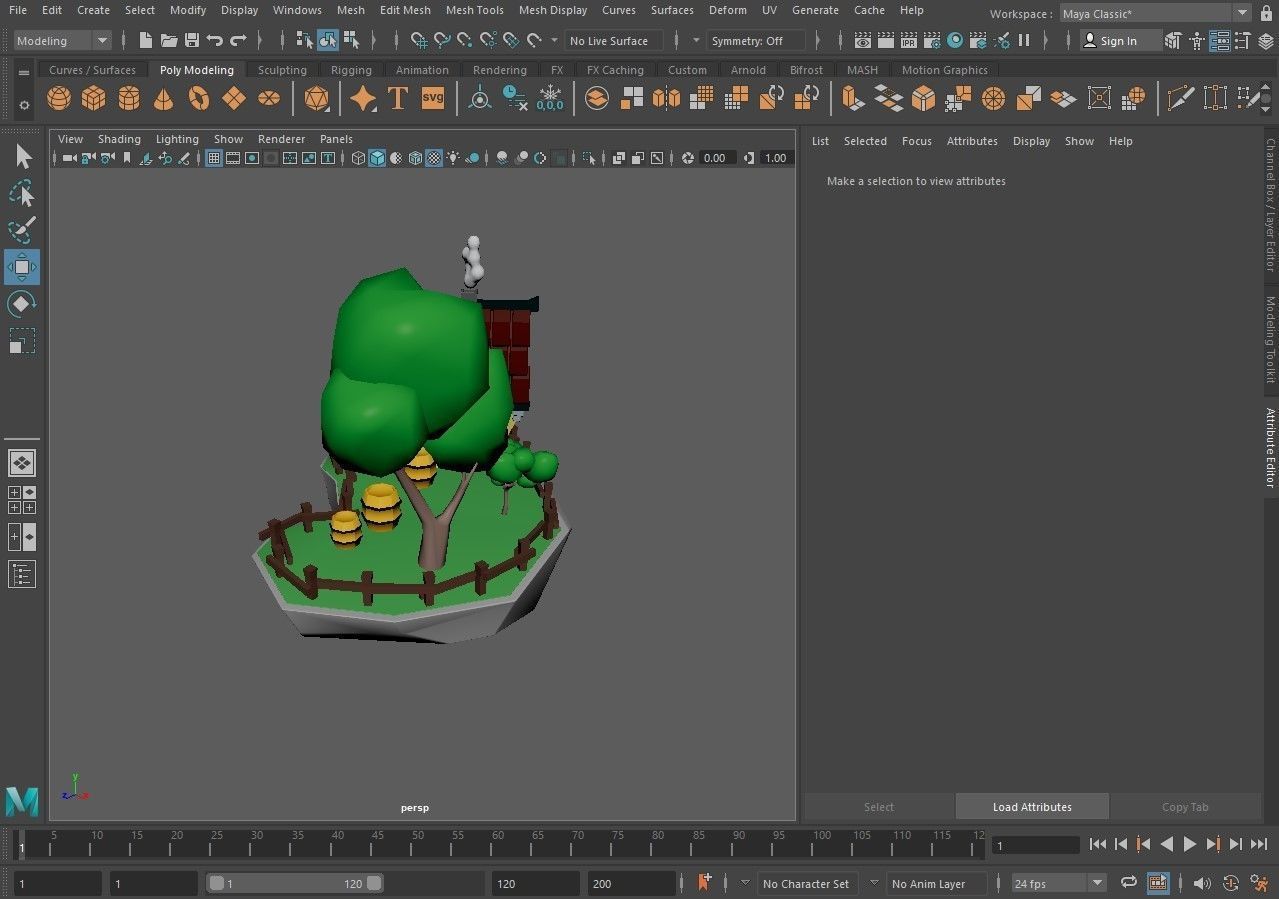The height and width of the screenshot is (899, 1279).
Task: Open the Modeling menu set dropdown
Action: click(62, 41)
